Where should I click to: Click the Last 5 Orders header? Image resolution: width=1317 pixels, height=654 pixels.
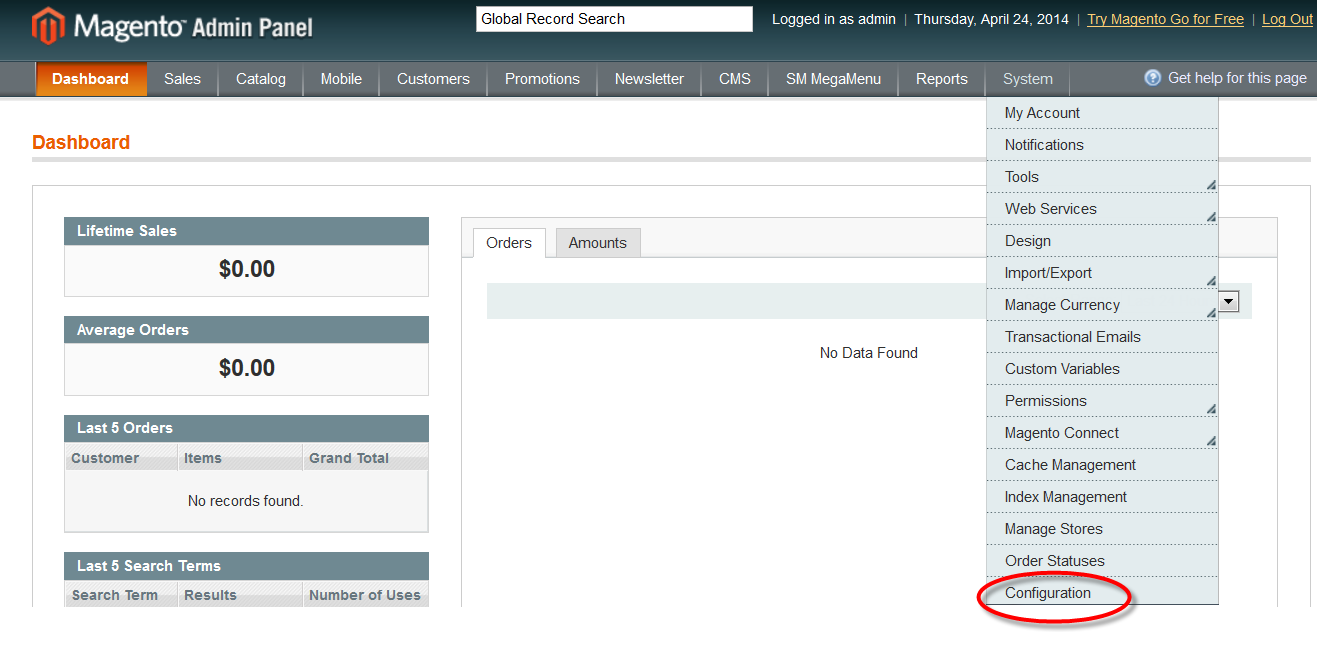pyautogui.click(x=246, y=428)
